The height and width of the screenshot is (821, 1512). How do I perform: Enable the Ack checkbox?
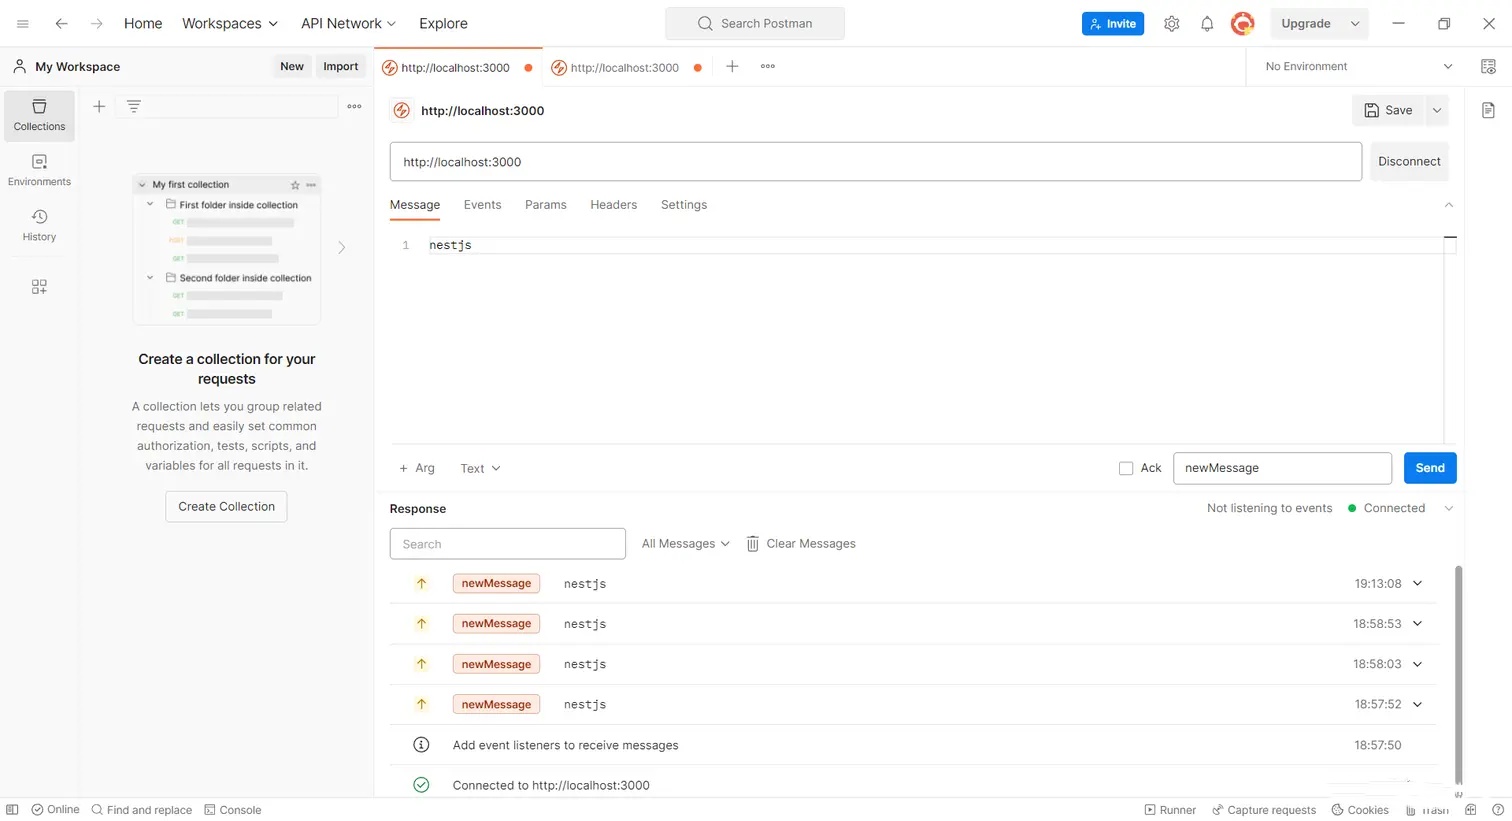coord(1126,468)
